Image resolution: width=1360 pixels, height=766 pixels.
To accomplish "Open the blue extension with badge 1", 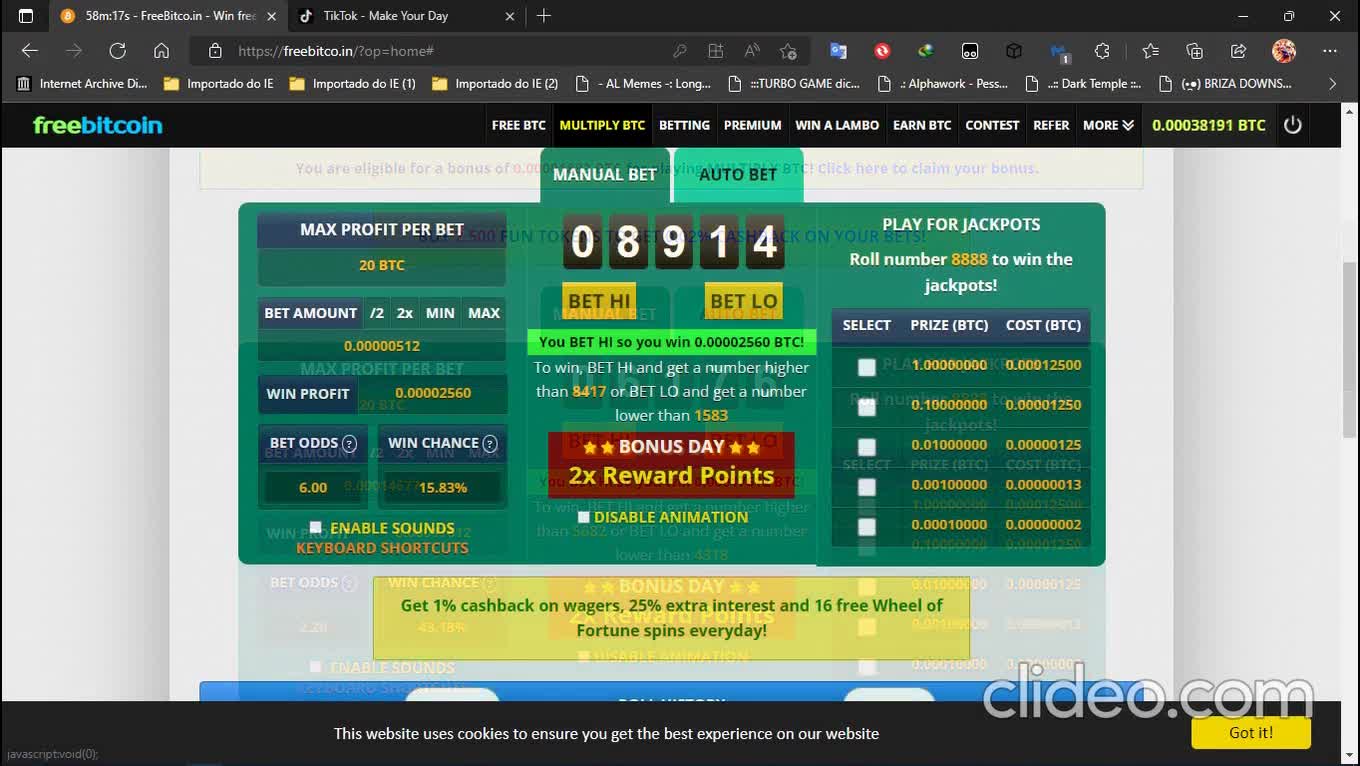I will tap(1059, 51).
